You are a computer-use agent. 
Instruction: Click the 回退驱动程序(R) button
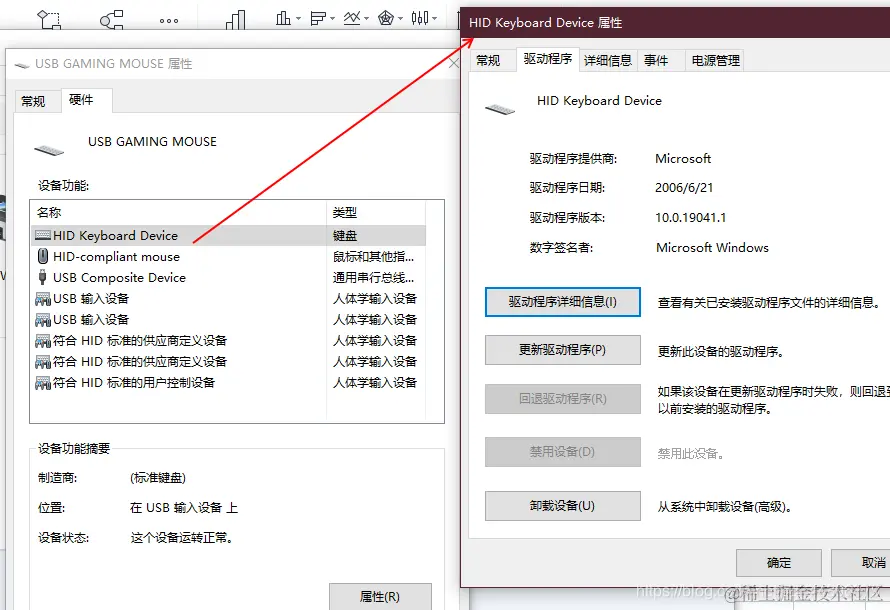point(562,398)
